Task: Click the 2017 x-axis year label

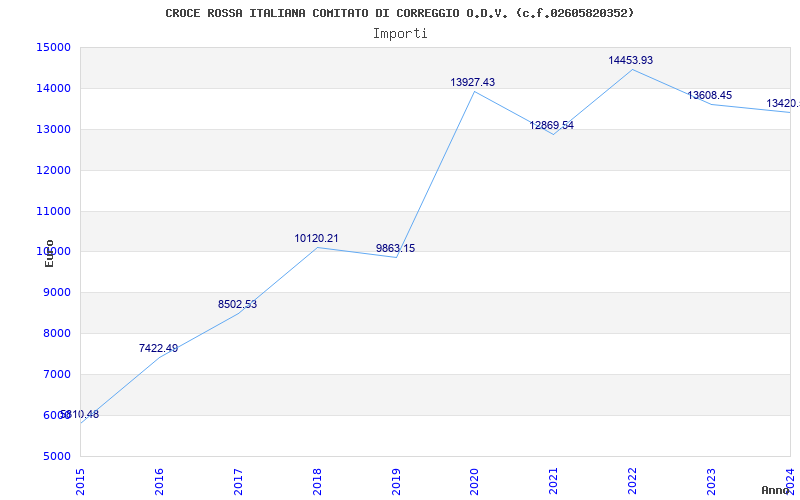Action: click(x=238, y=481)
